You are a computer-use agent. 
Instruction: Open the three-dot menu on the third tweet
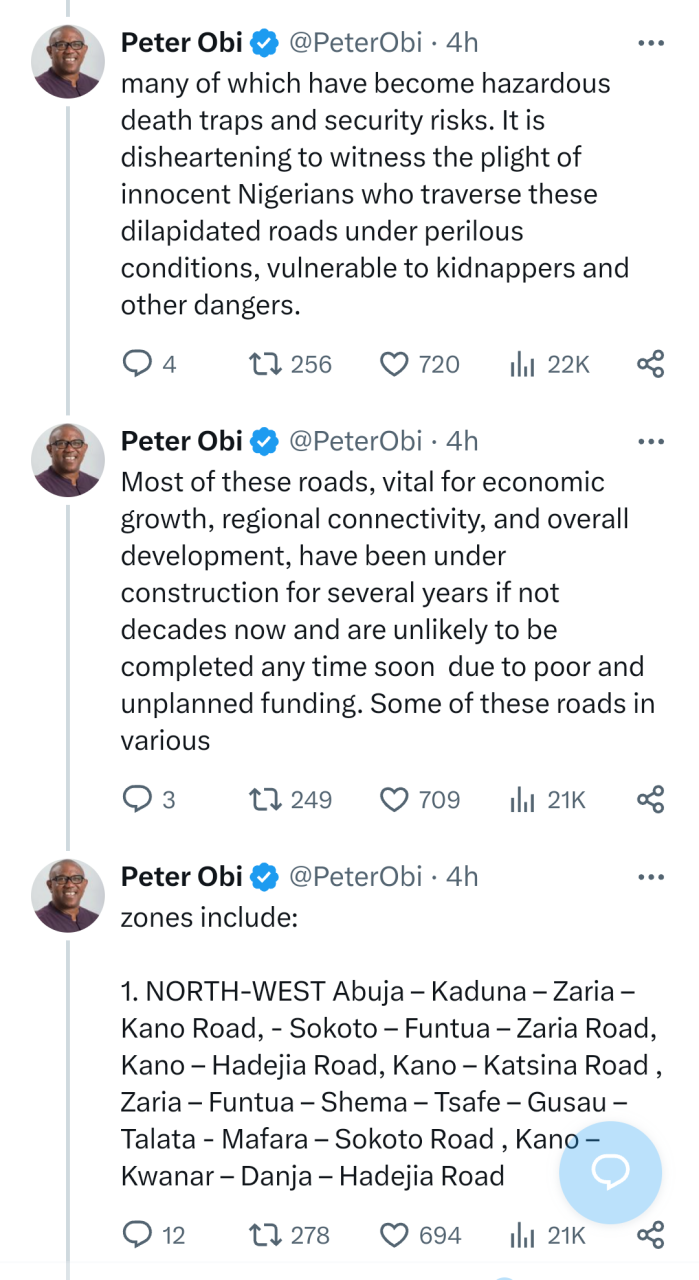point(650,876)
